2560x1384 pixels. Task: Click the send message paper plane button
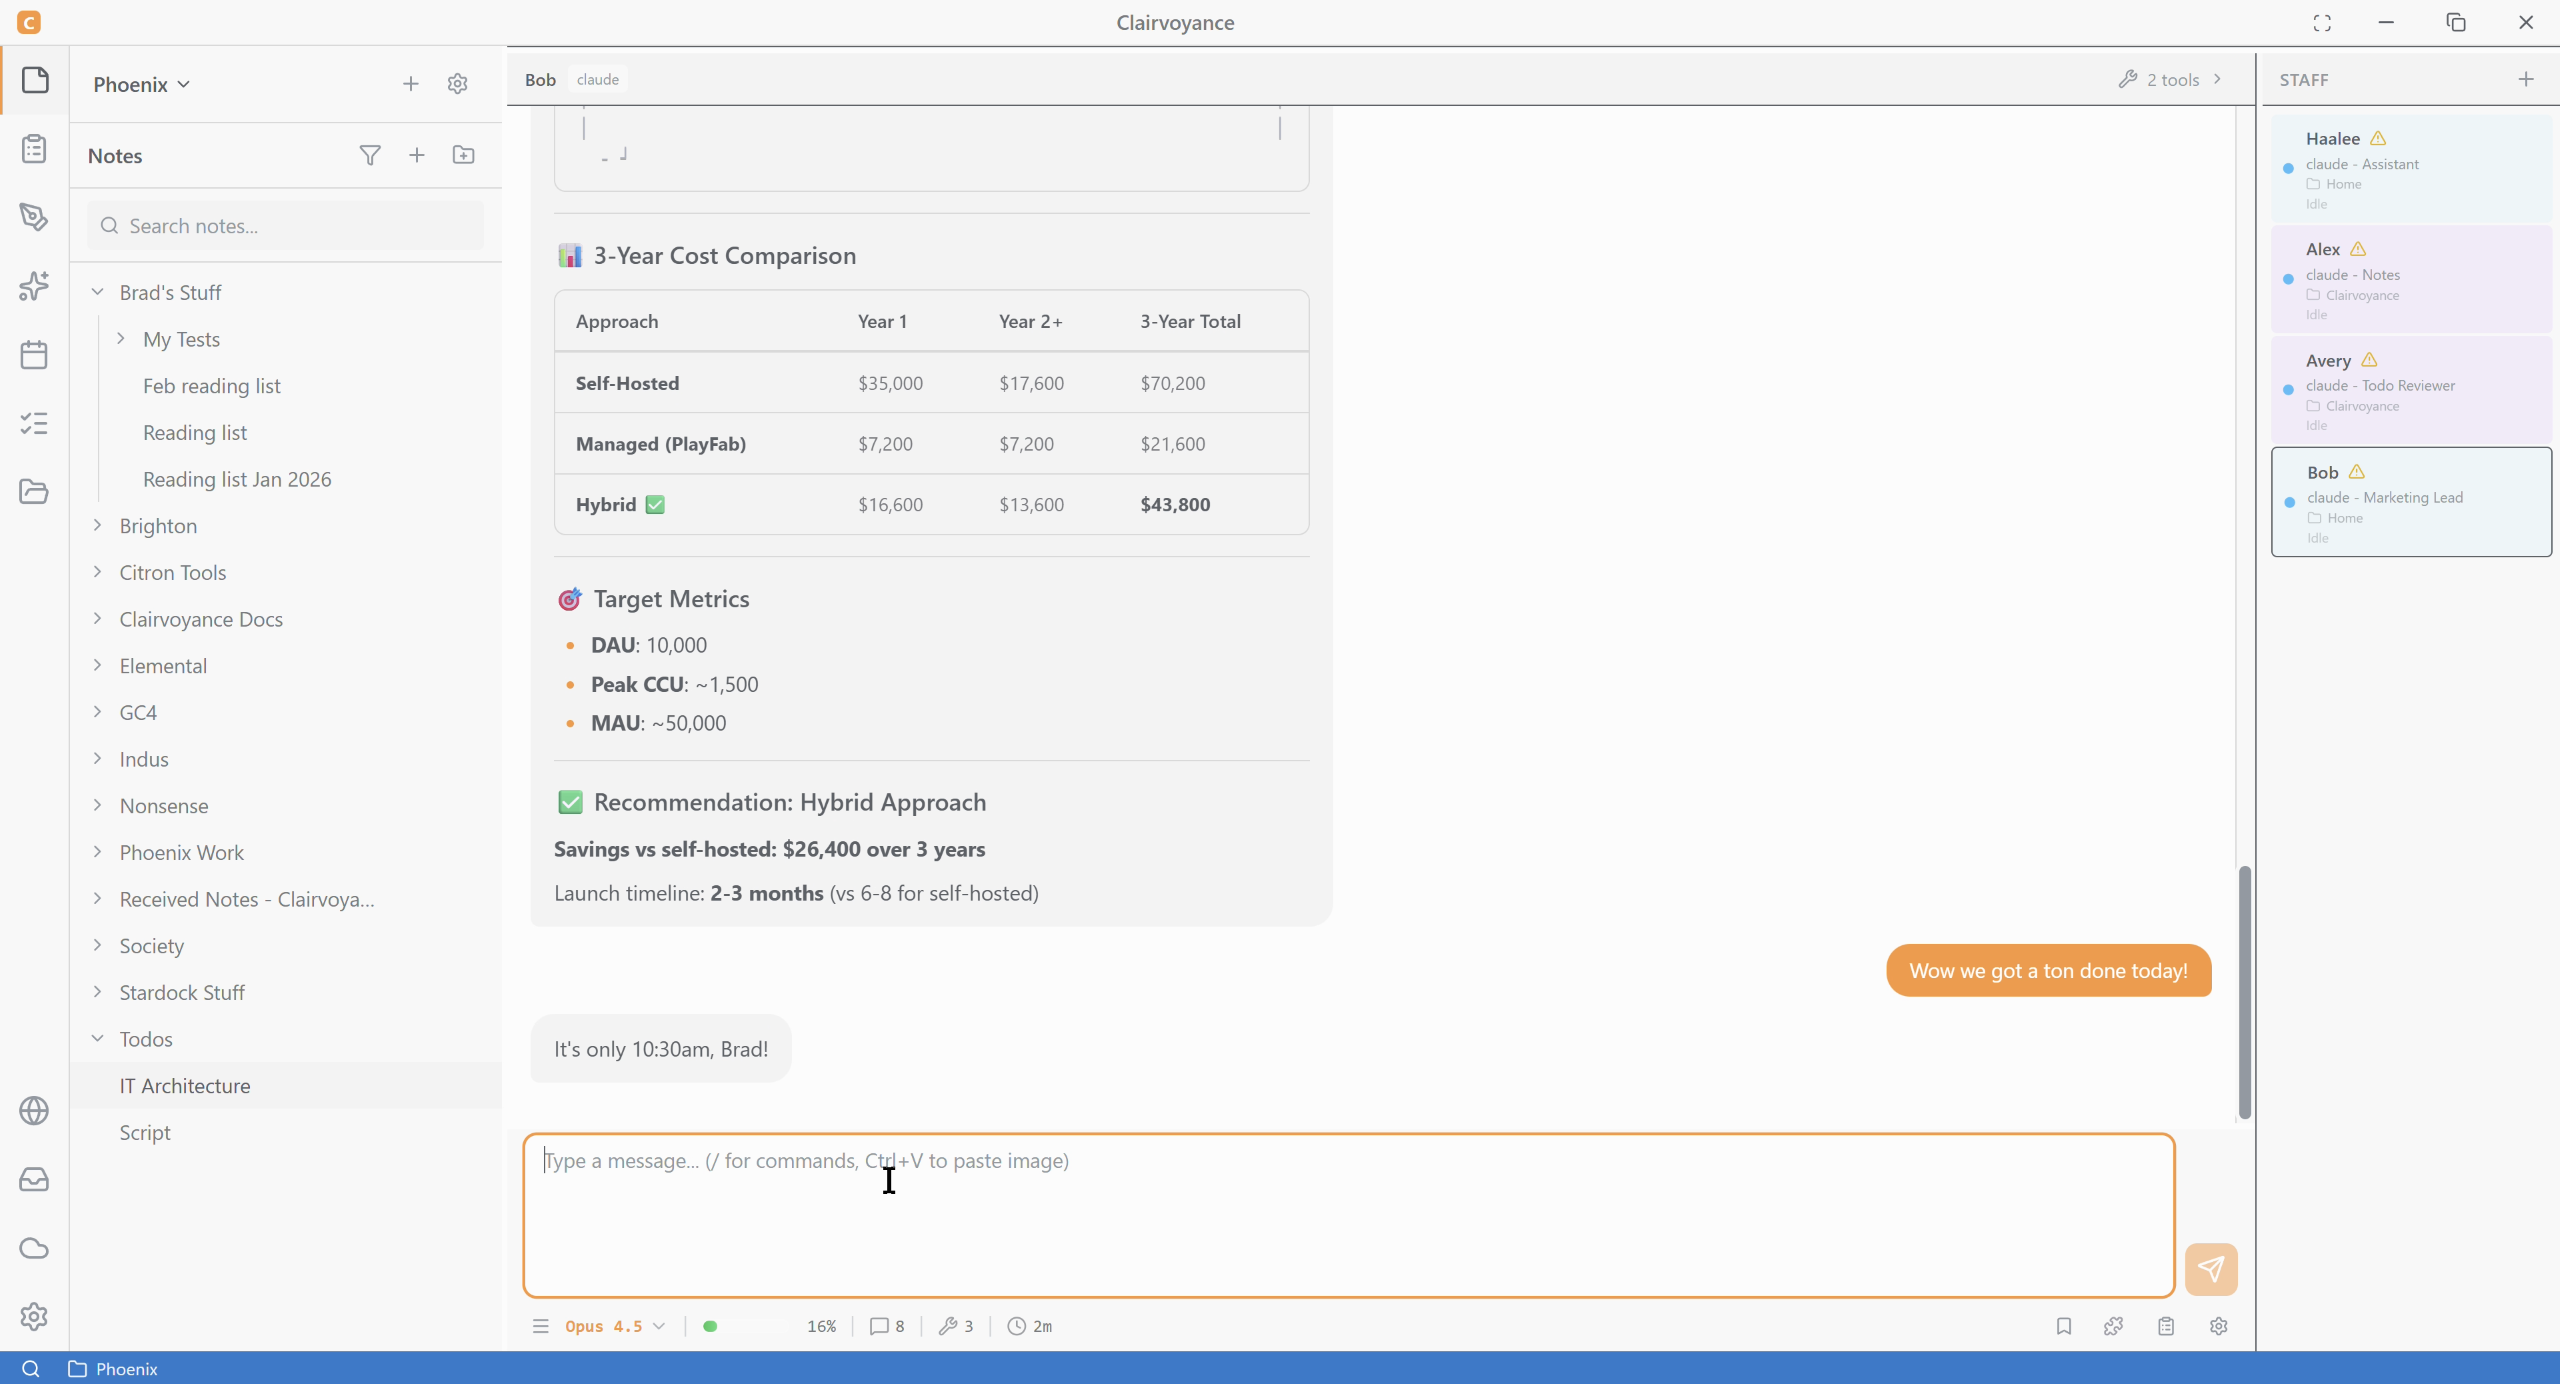click(2210, 1269)
